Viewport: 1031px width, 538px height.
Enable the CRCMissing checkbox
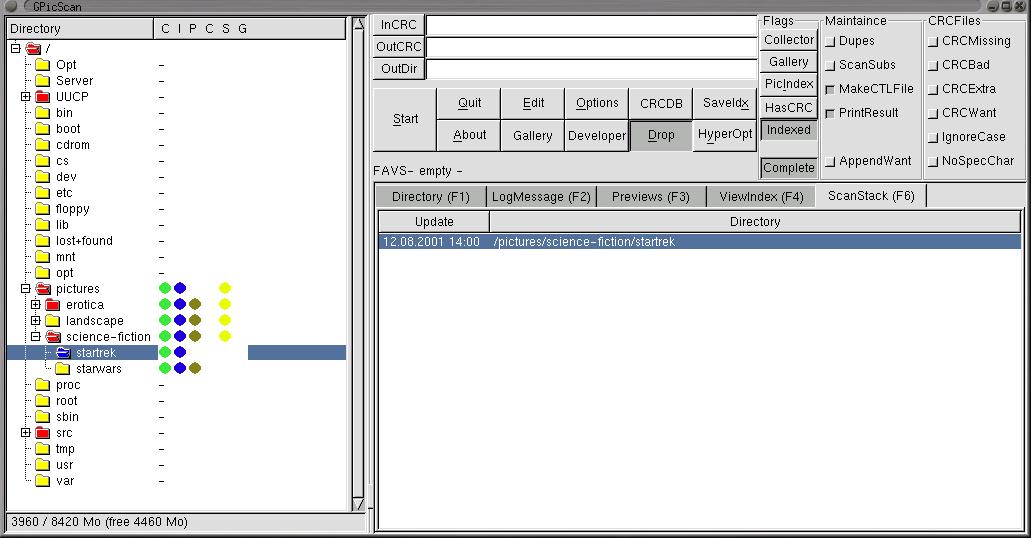point(933,41)
